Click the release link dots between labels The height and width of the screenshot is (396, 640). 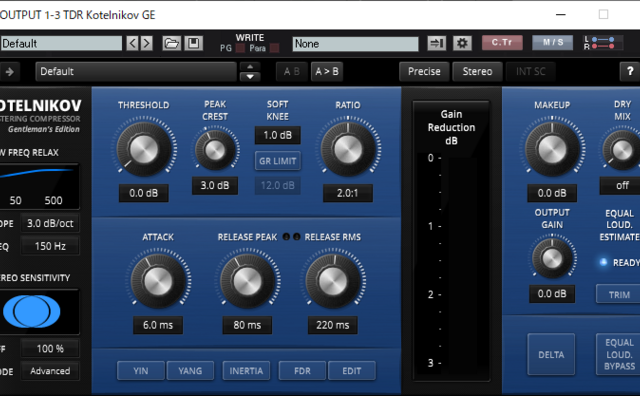click(x=291, y=237)
